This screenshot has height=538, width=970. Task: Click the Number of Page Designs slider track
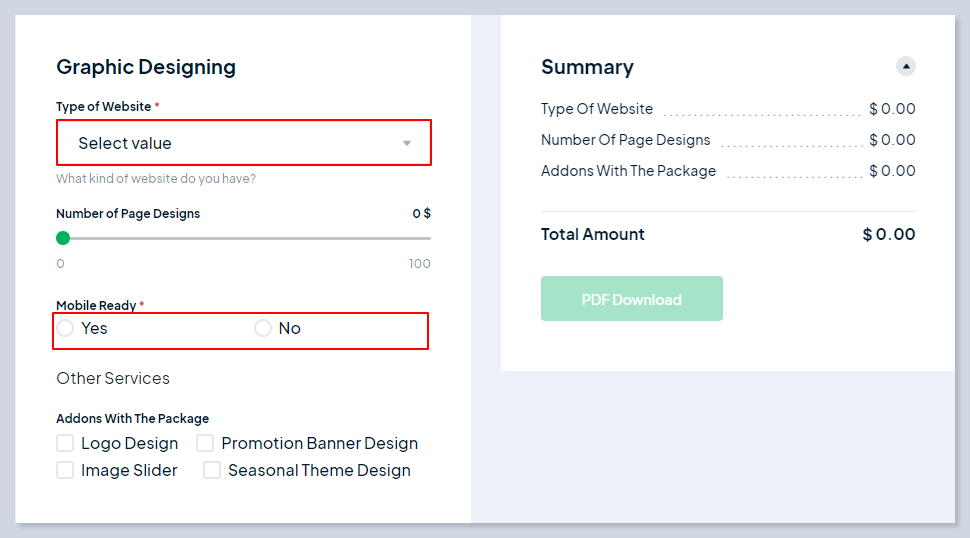(250, 238)
